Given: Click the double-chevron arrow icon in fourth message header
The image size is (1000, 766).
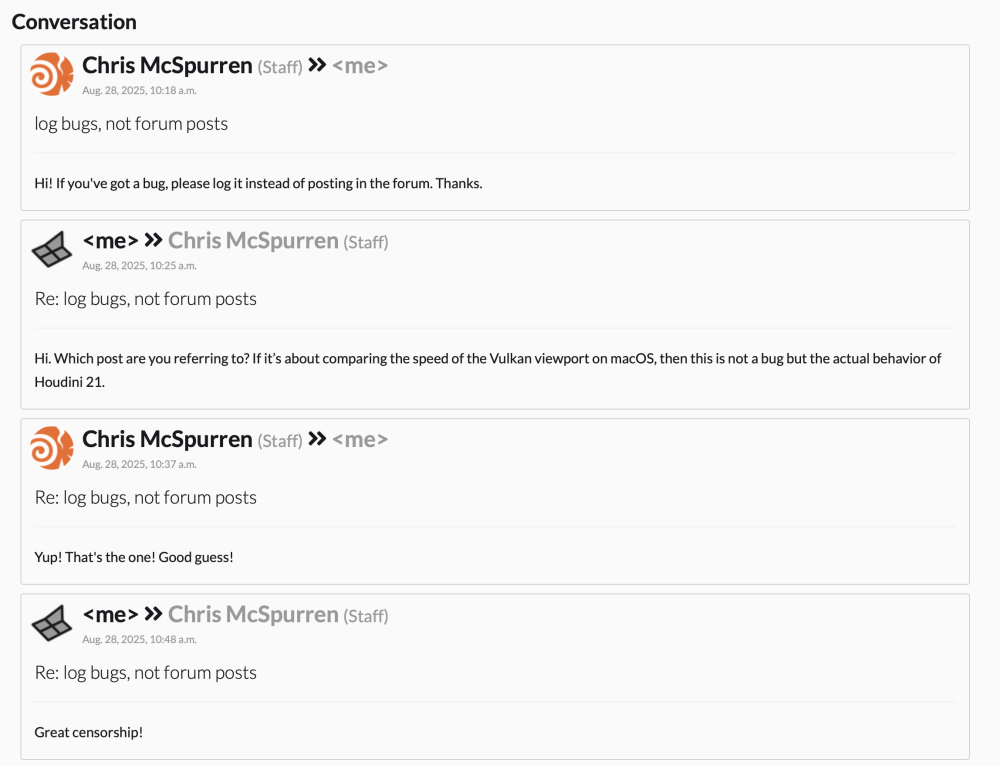Looking at the screenshot, I should (153, 614).
